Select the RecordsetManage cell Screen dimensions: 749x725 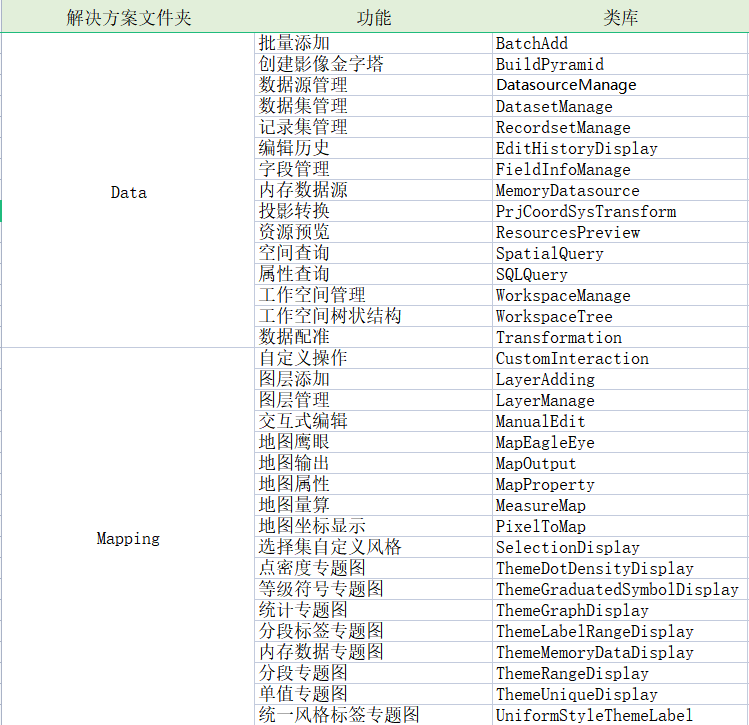coord(620,128)
